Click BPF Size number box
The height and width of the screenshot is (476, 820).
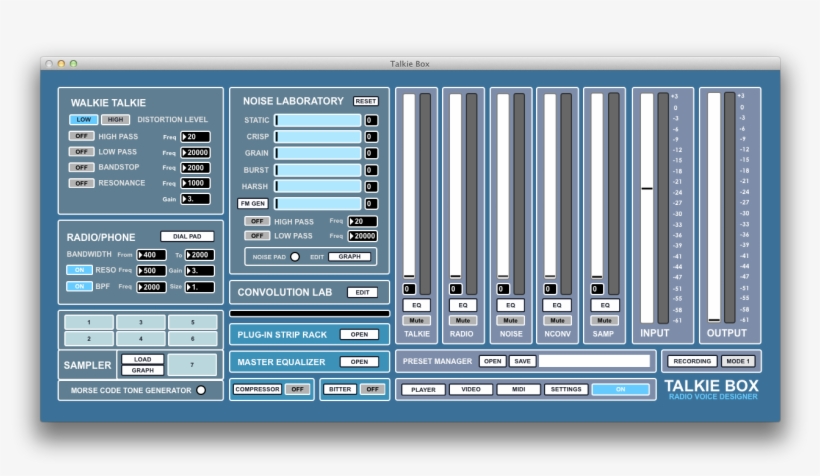point(200,287)
